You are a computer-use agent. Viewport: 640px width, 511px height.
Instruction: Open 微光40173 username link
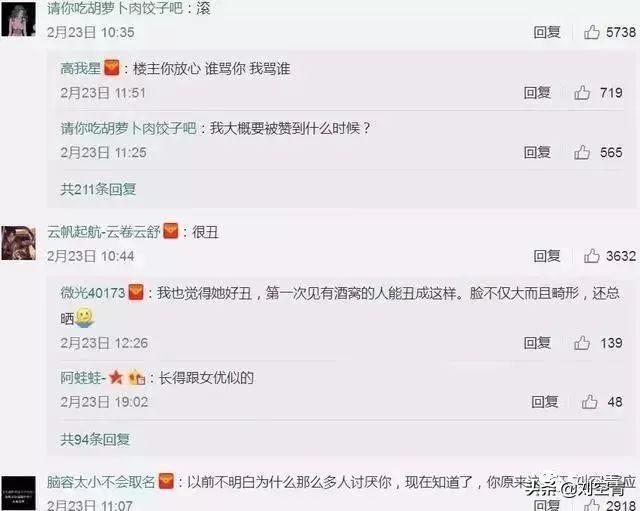[x=93, y=293]
